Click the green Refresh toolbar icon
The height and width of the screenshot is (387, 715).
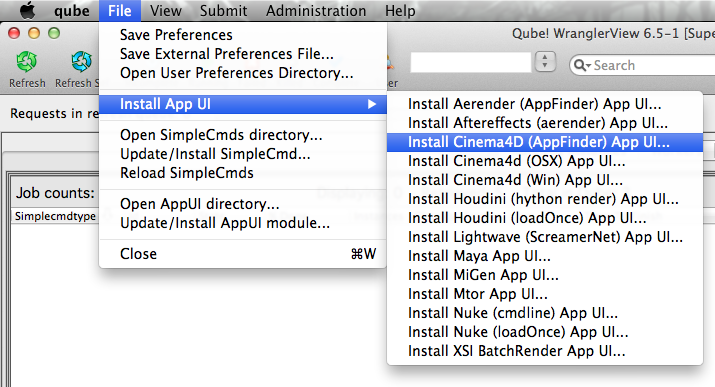27,62
